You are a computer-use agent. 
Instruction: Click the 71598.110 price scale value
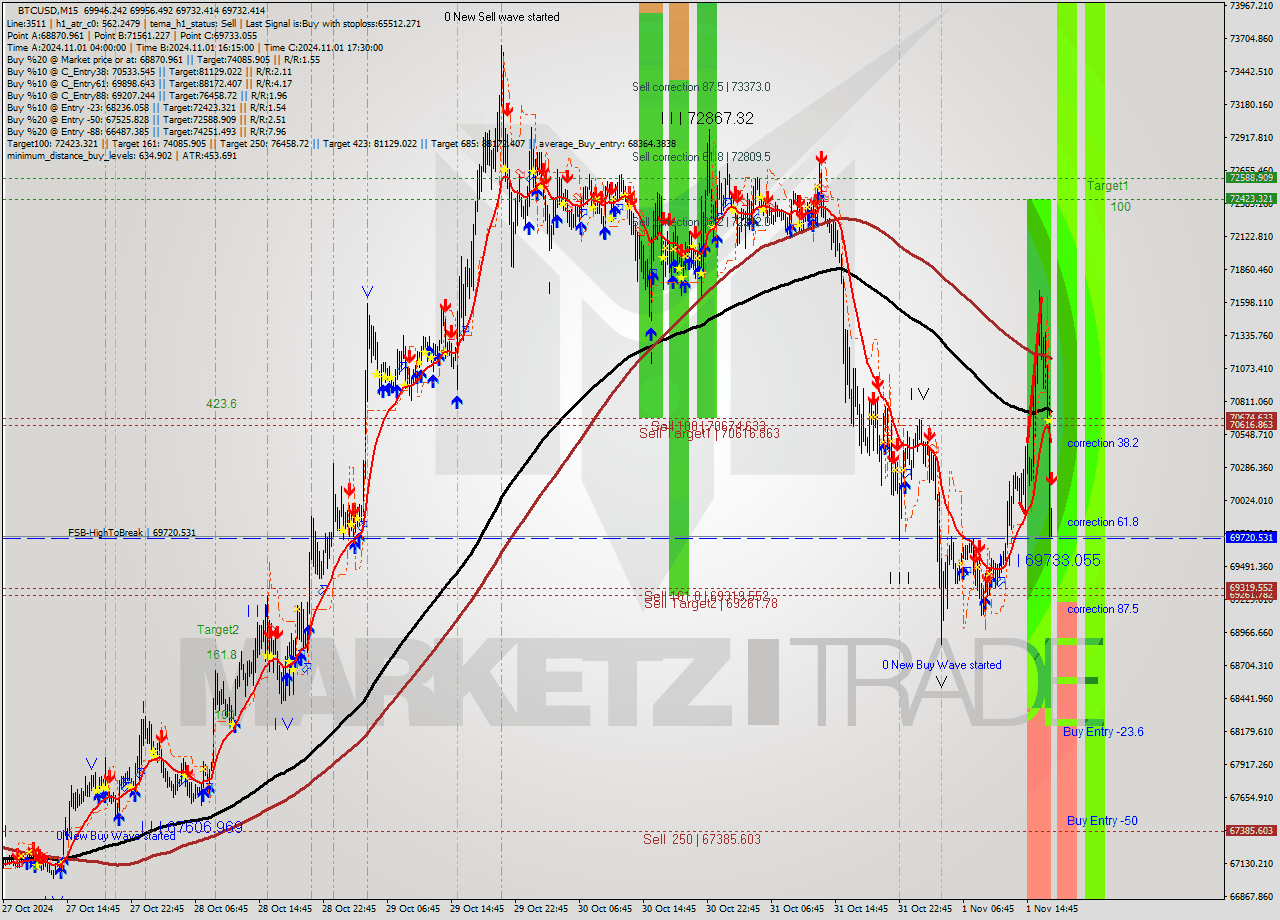pyautogui.click(x=1251, y=302)
